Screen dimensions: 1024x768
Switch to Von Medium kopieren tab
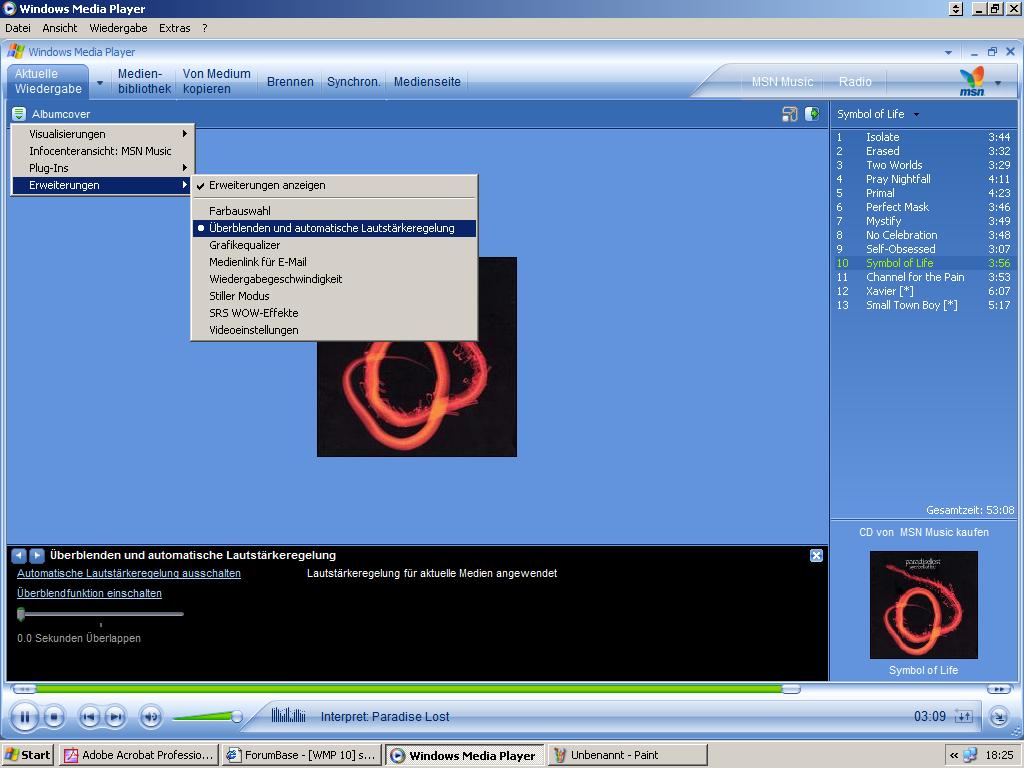217,81
